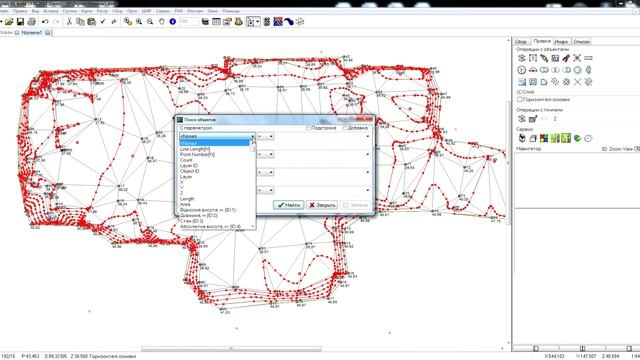This screenshot has height=360, width=640.
Task: Expand the first row's value dropdown arrow
Action: [368, 136]
